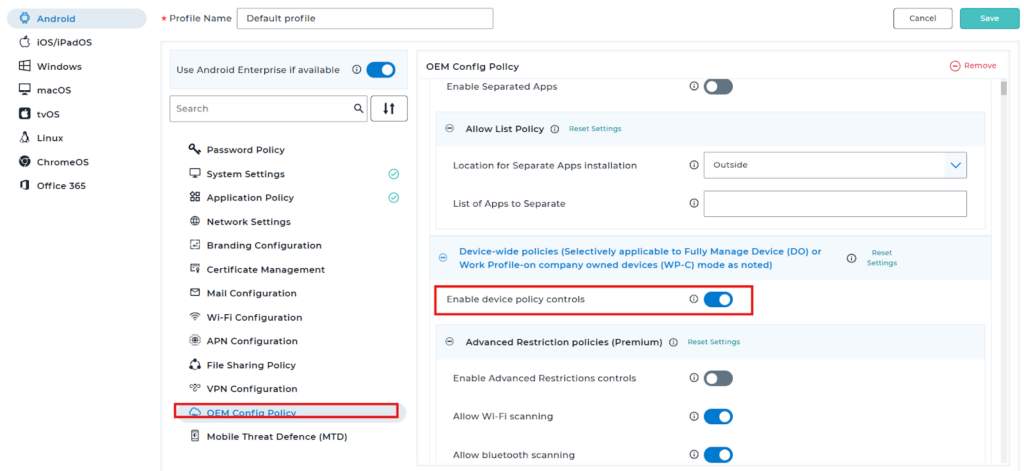This screenshot has height=471, width=1024.
Task: Remove the OEM Config Policy
Action: 973,66
